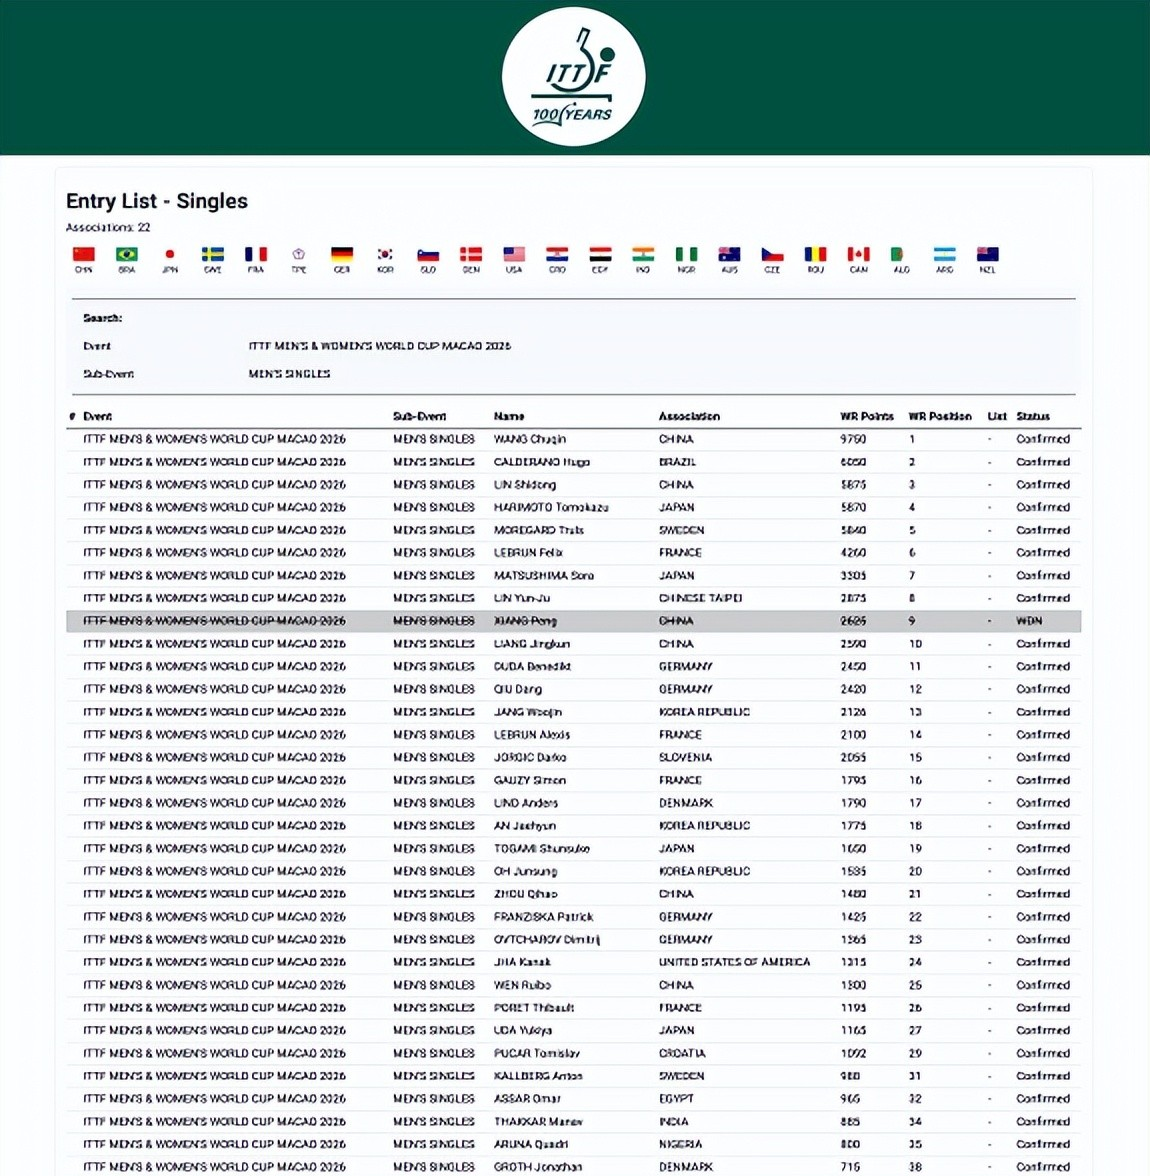Click the search Sub-Event value 'MEN'S SINGLES'
This screenshot has width=1150, height=1176.
tap(290, 374)
